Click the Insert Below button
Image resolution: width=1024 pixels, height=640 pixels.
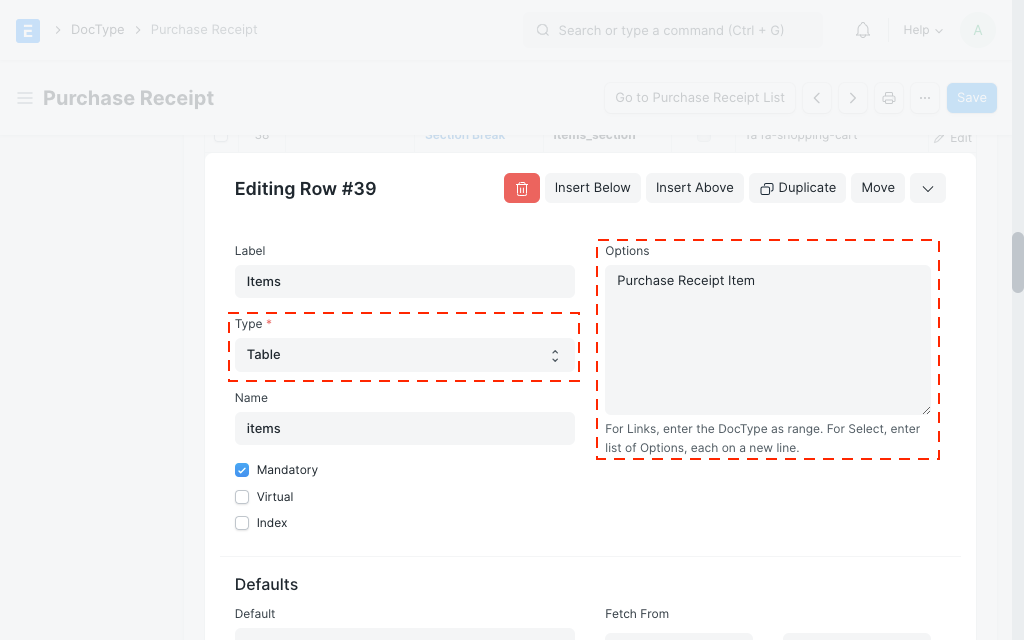pos(592,188)
